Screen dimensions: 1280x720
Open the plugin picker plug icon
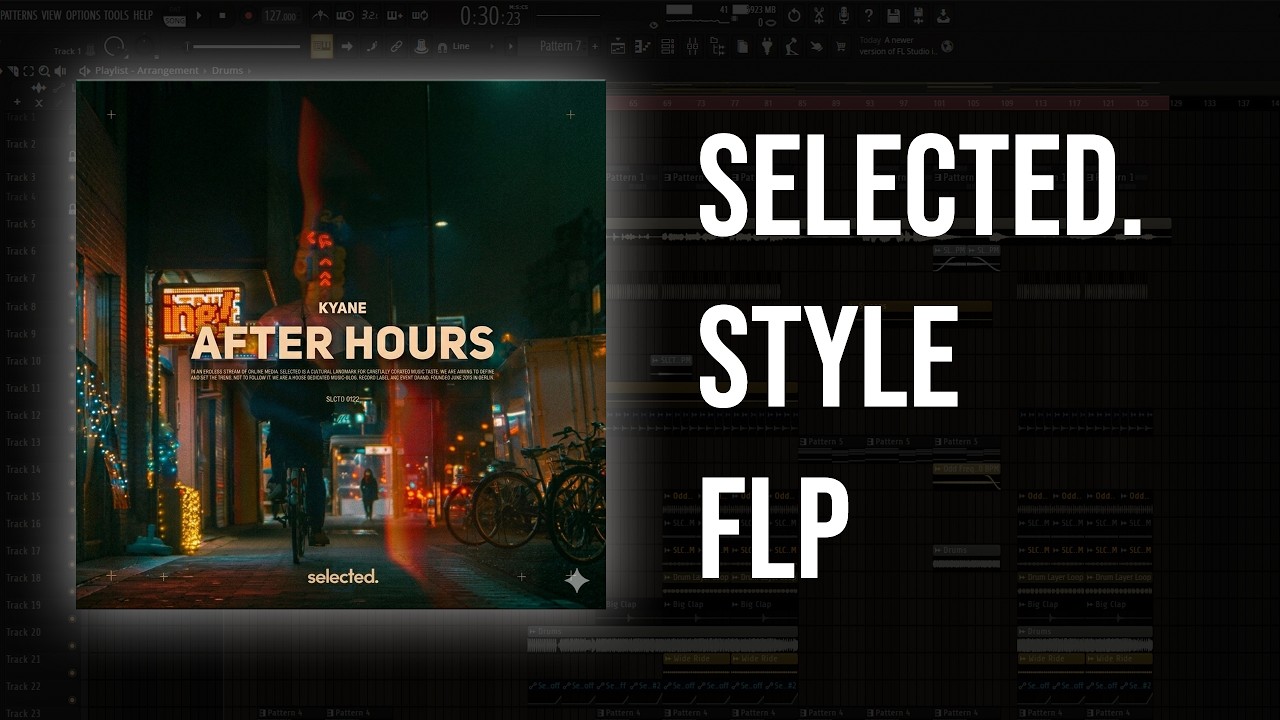[x=767, y=47]
